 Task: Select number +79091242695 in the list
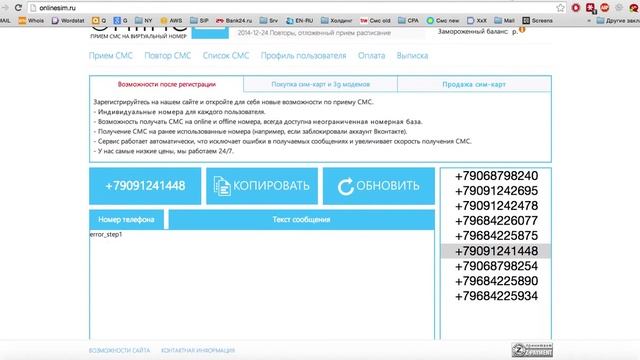coord(496,191)
